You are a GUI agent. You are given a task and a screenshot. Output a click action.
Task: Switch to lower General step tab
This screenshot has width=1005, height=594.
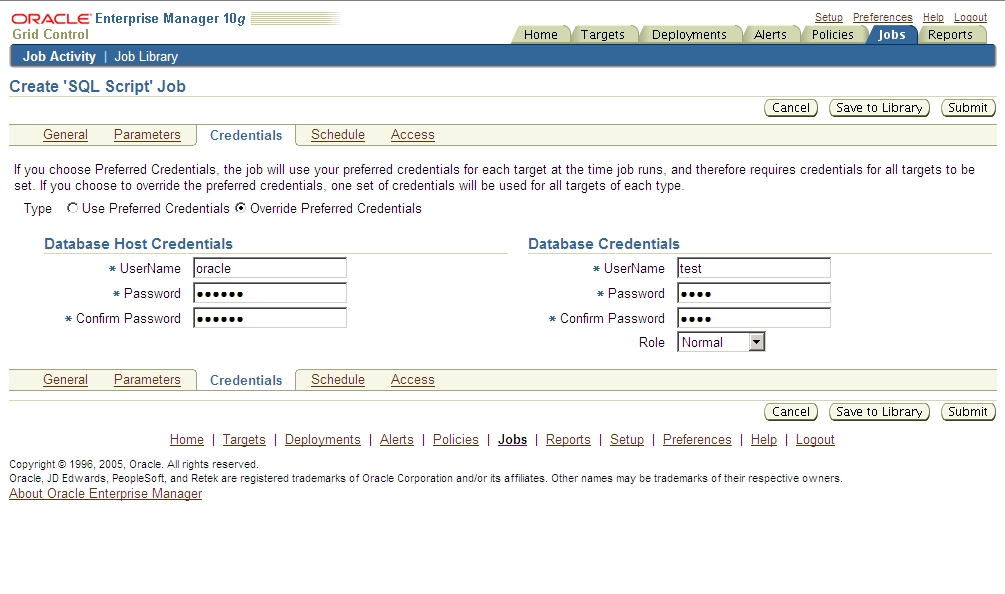tap(65, 379)
